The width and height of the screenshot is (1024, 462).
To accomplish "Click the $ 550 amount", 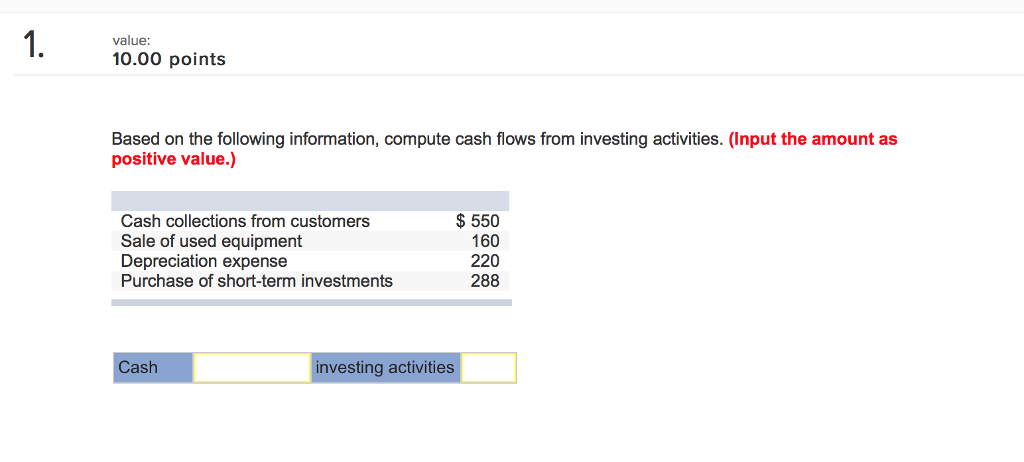I will [477, 221].
